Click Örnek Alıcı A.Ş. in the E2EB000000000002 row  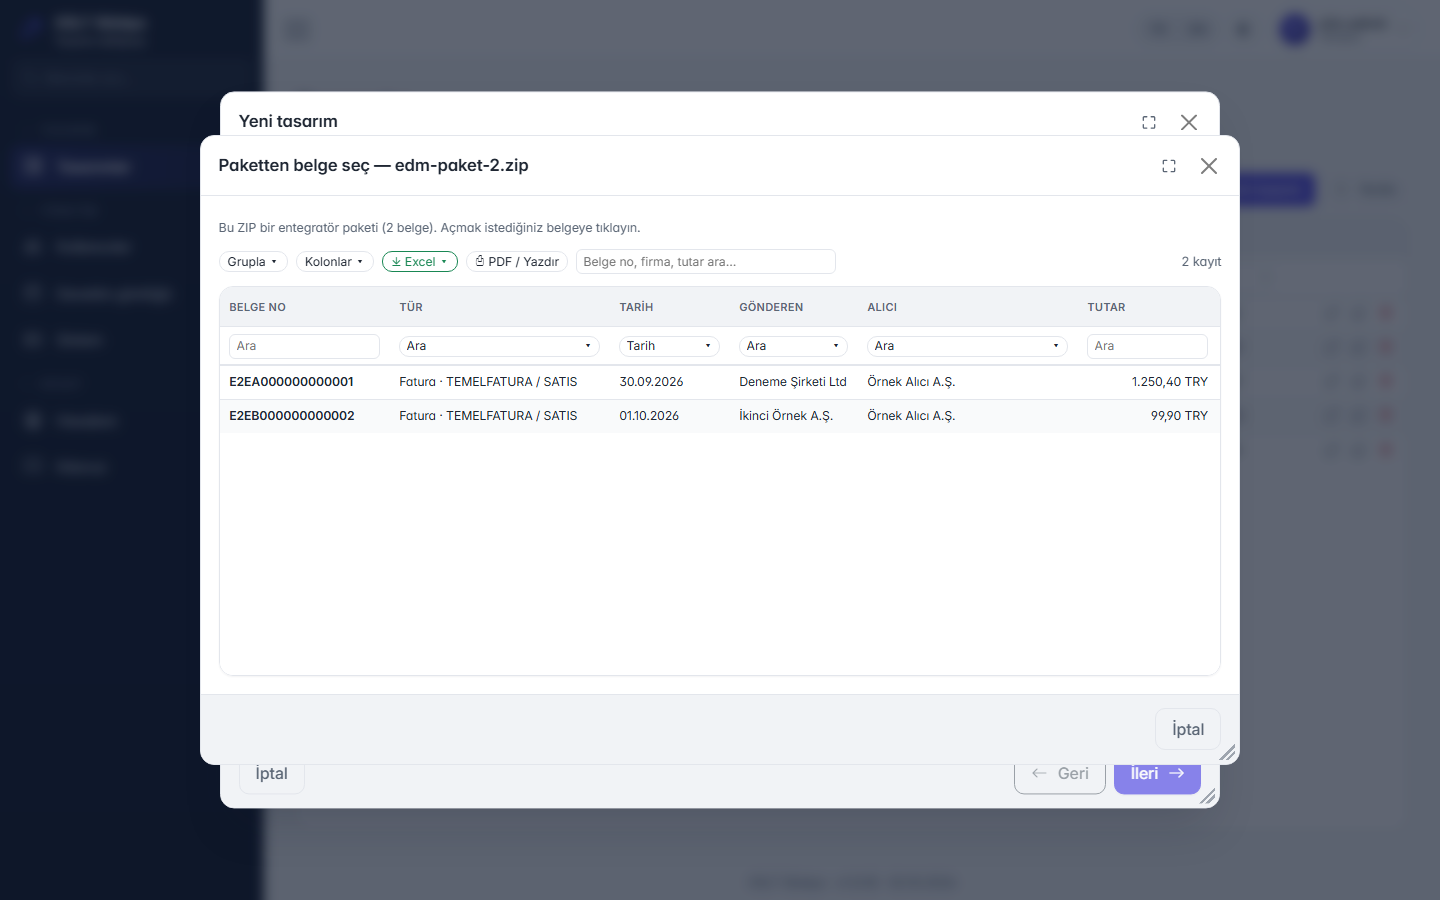pos(911,416)
